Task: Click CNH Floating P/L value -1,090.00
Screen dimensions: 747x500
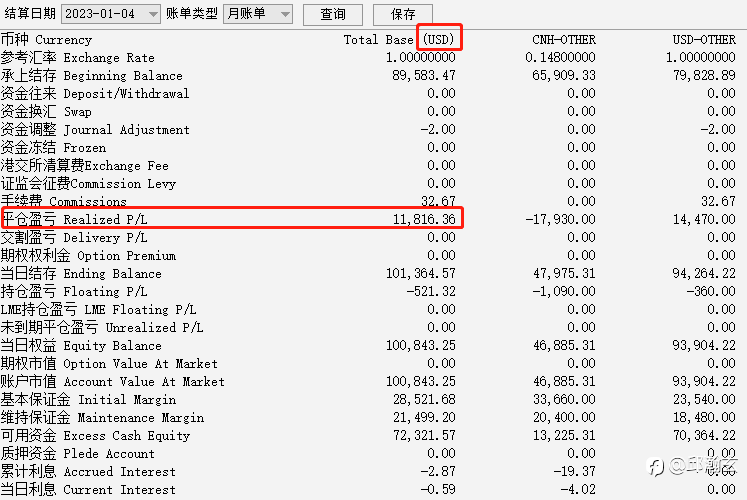Action: [564, 291]
